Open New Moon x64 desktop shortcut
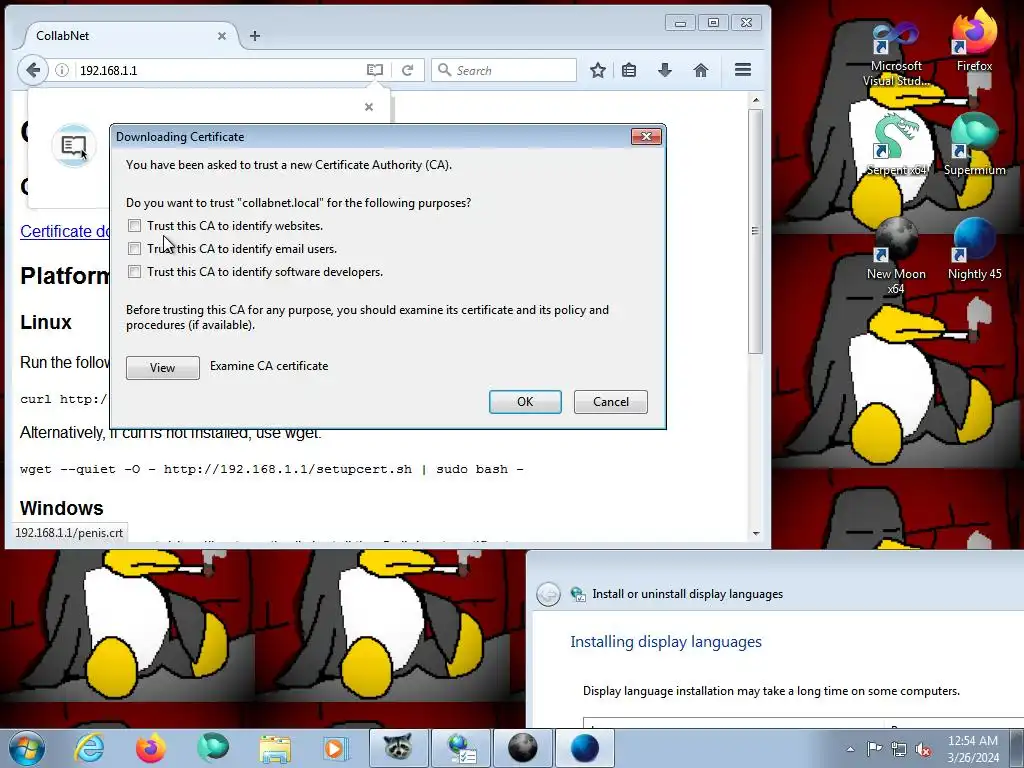The image size is (1024, 768). [x=895, y=257]
